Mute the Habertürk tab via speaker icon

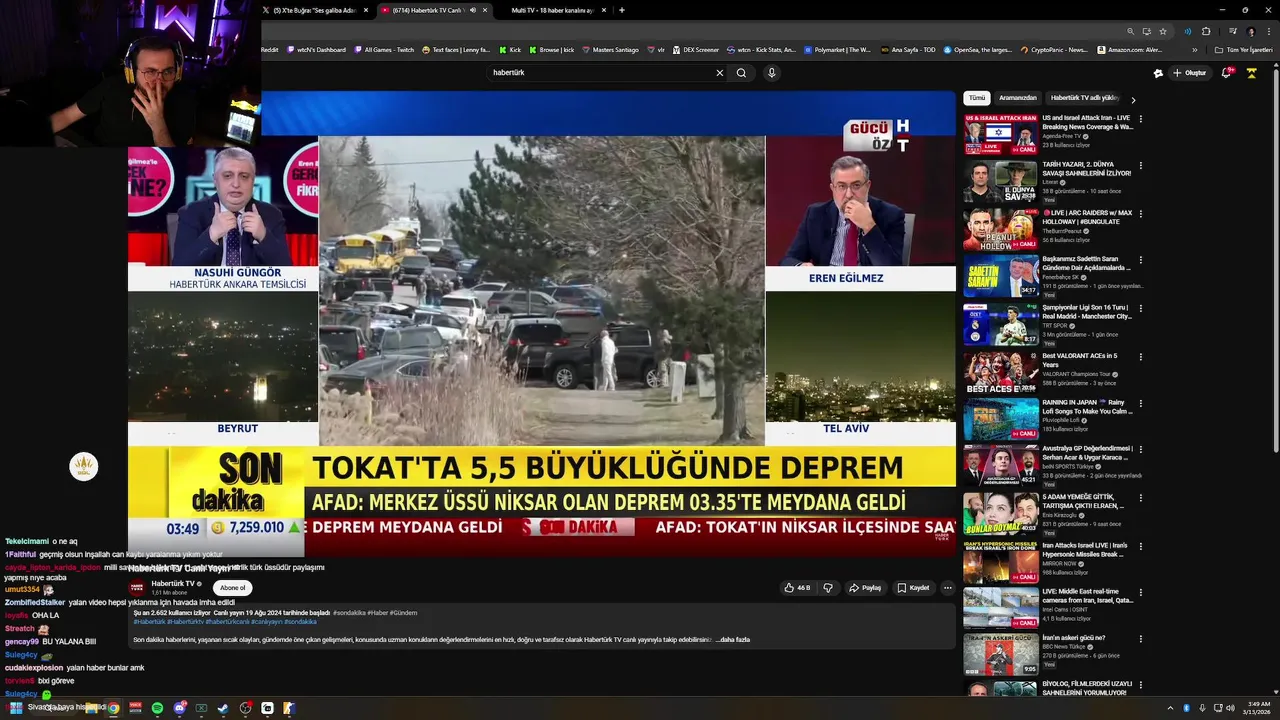click(473, 10)
